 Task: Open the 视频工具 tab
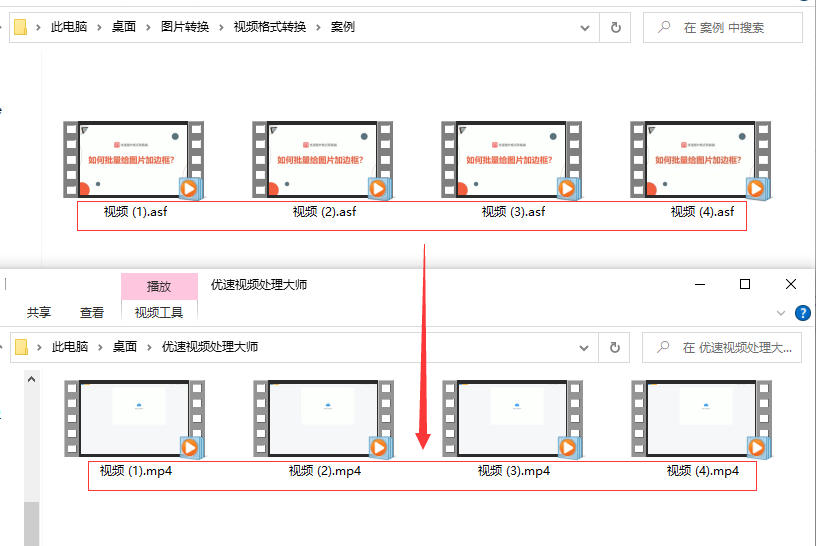pos(159,313)
